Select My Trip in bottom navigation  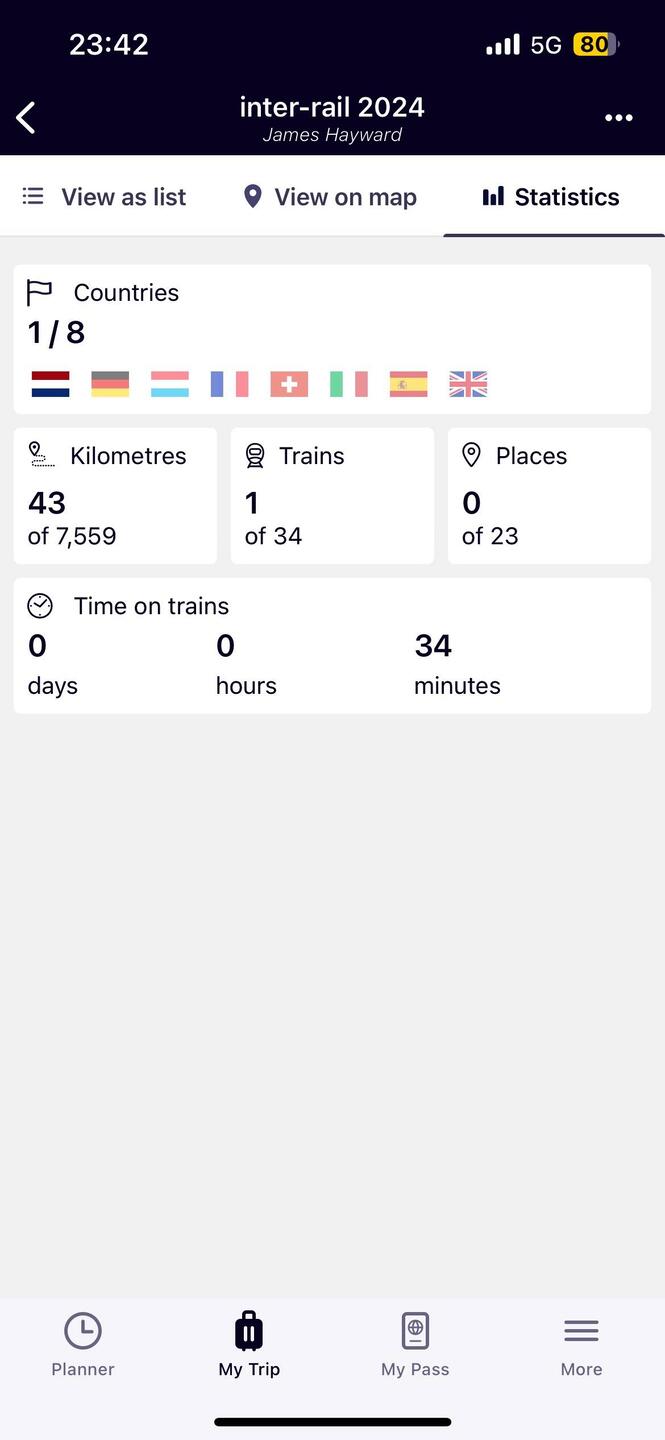[249, 1346]
